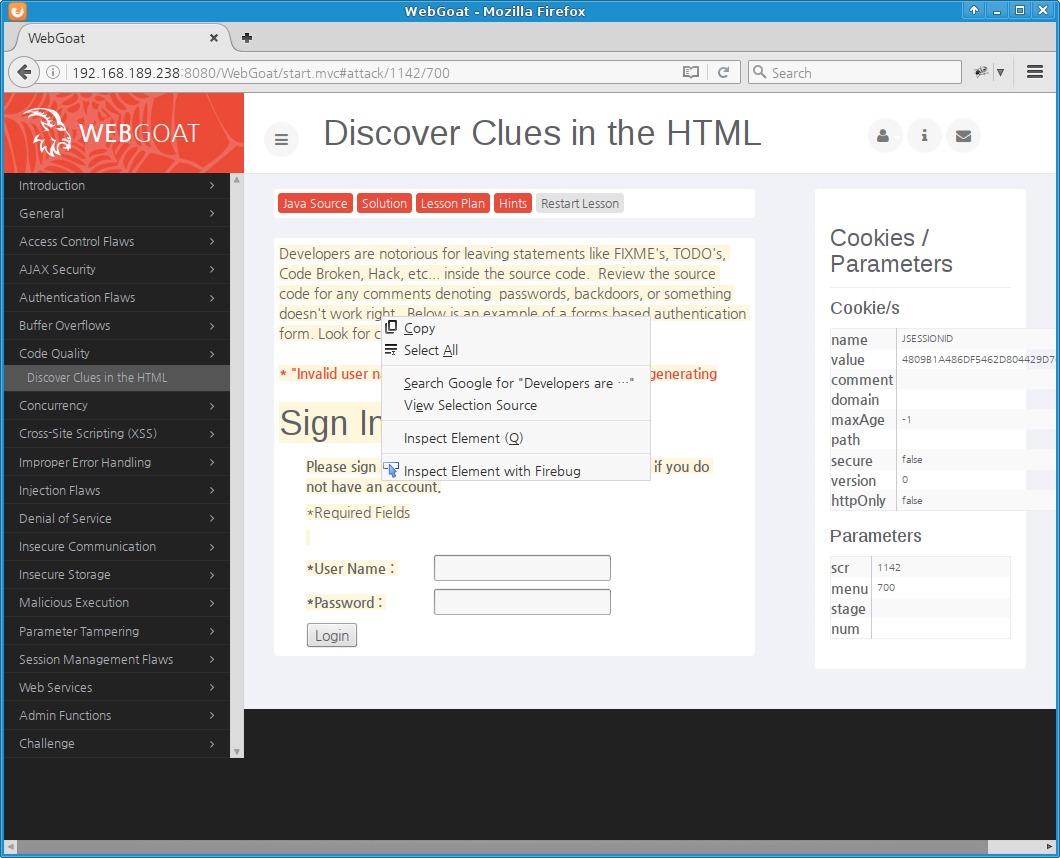Screen dimensions: 1060x858
Task: Click the mail envelope icon
Action: click(x=963, y=135)
